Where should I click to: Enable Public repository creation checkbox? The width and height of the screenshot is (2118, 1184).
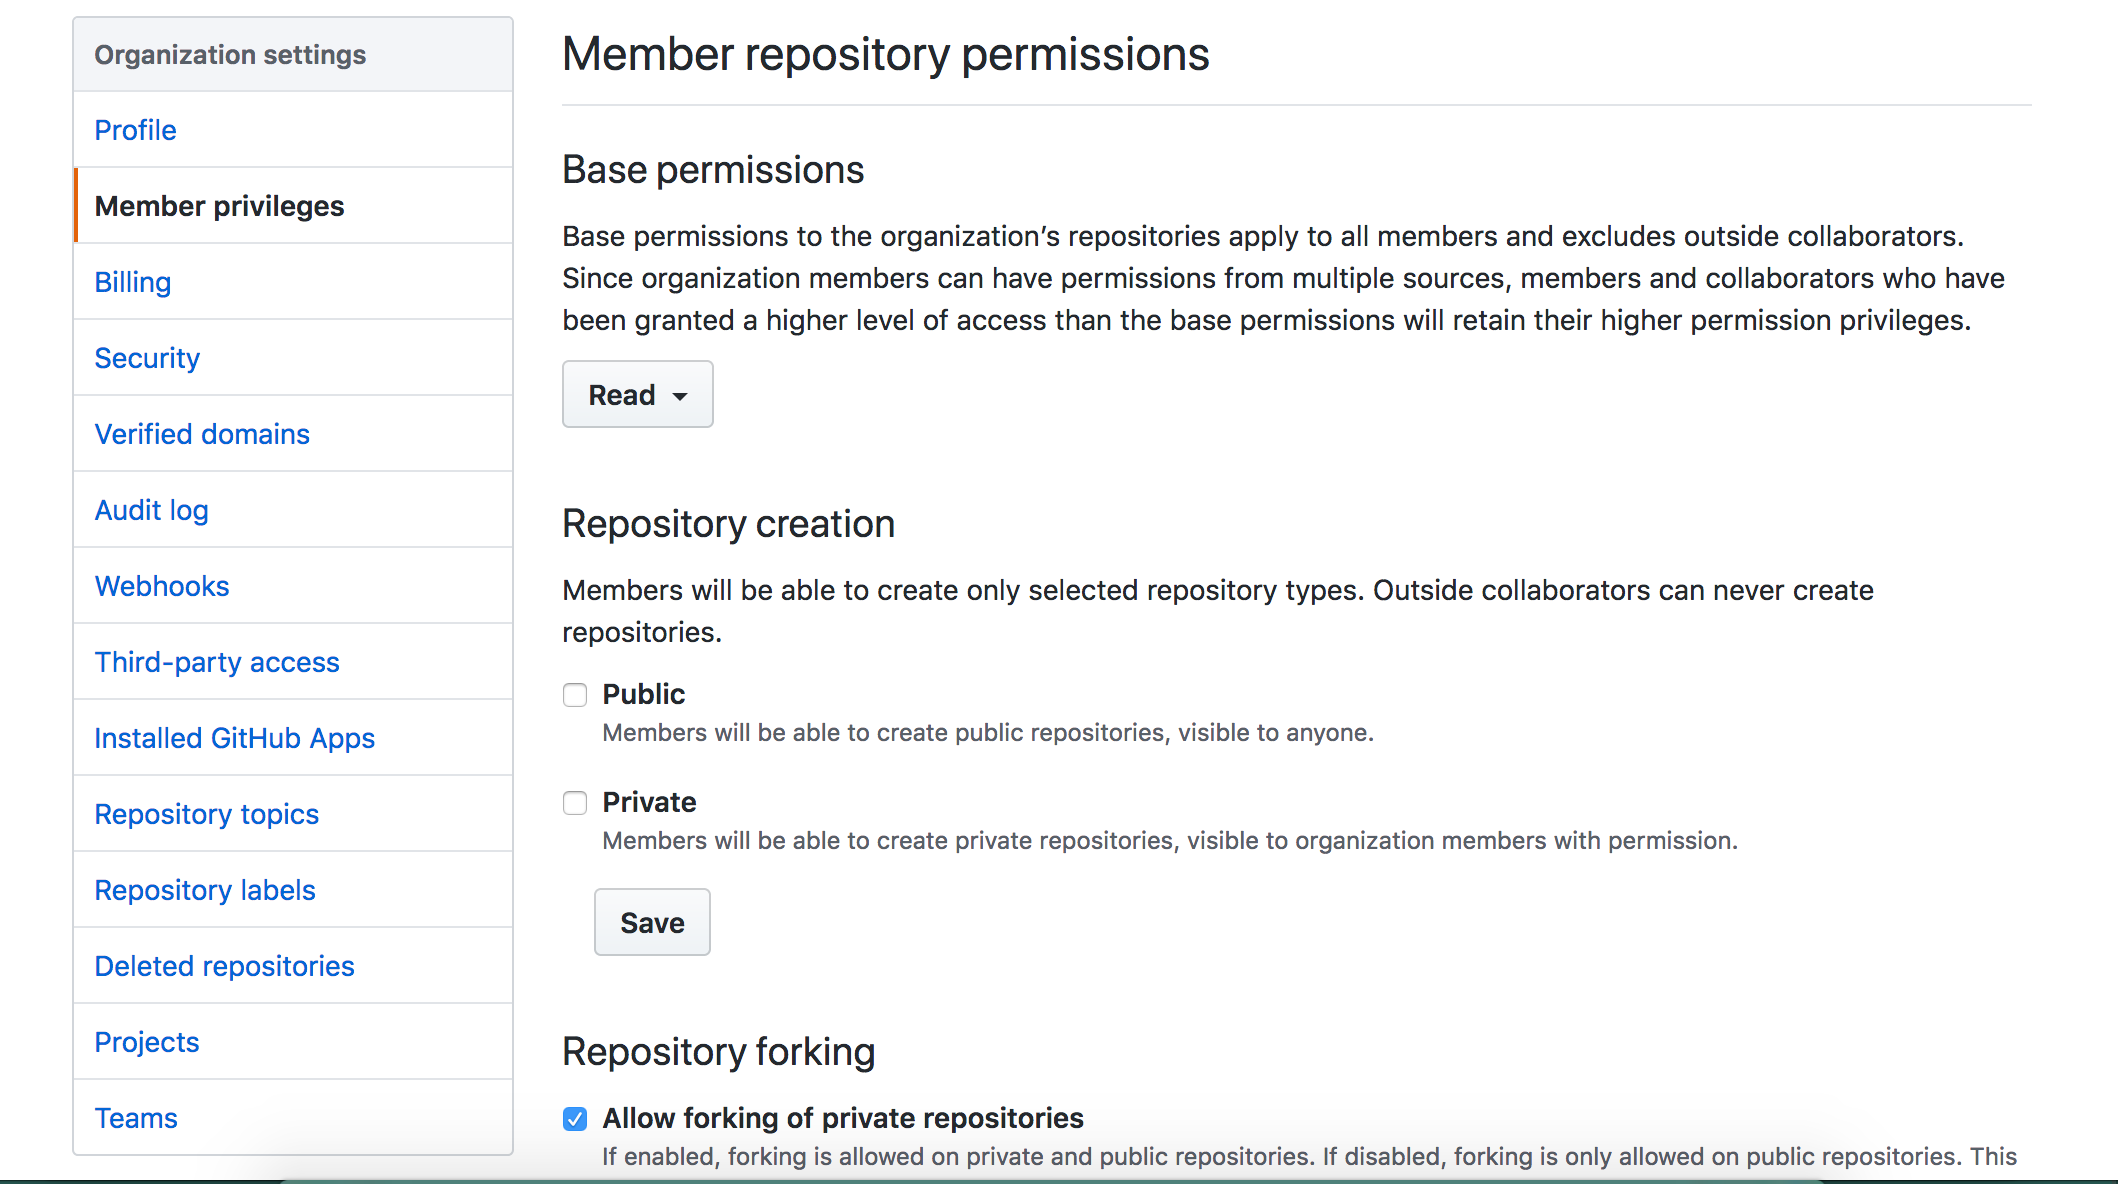point(575,692)
